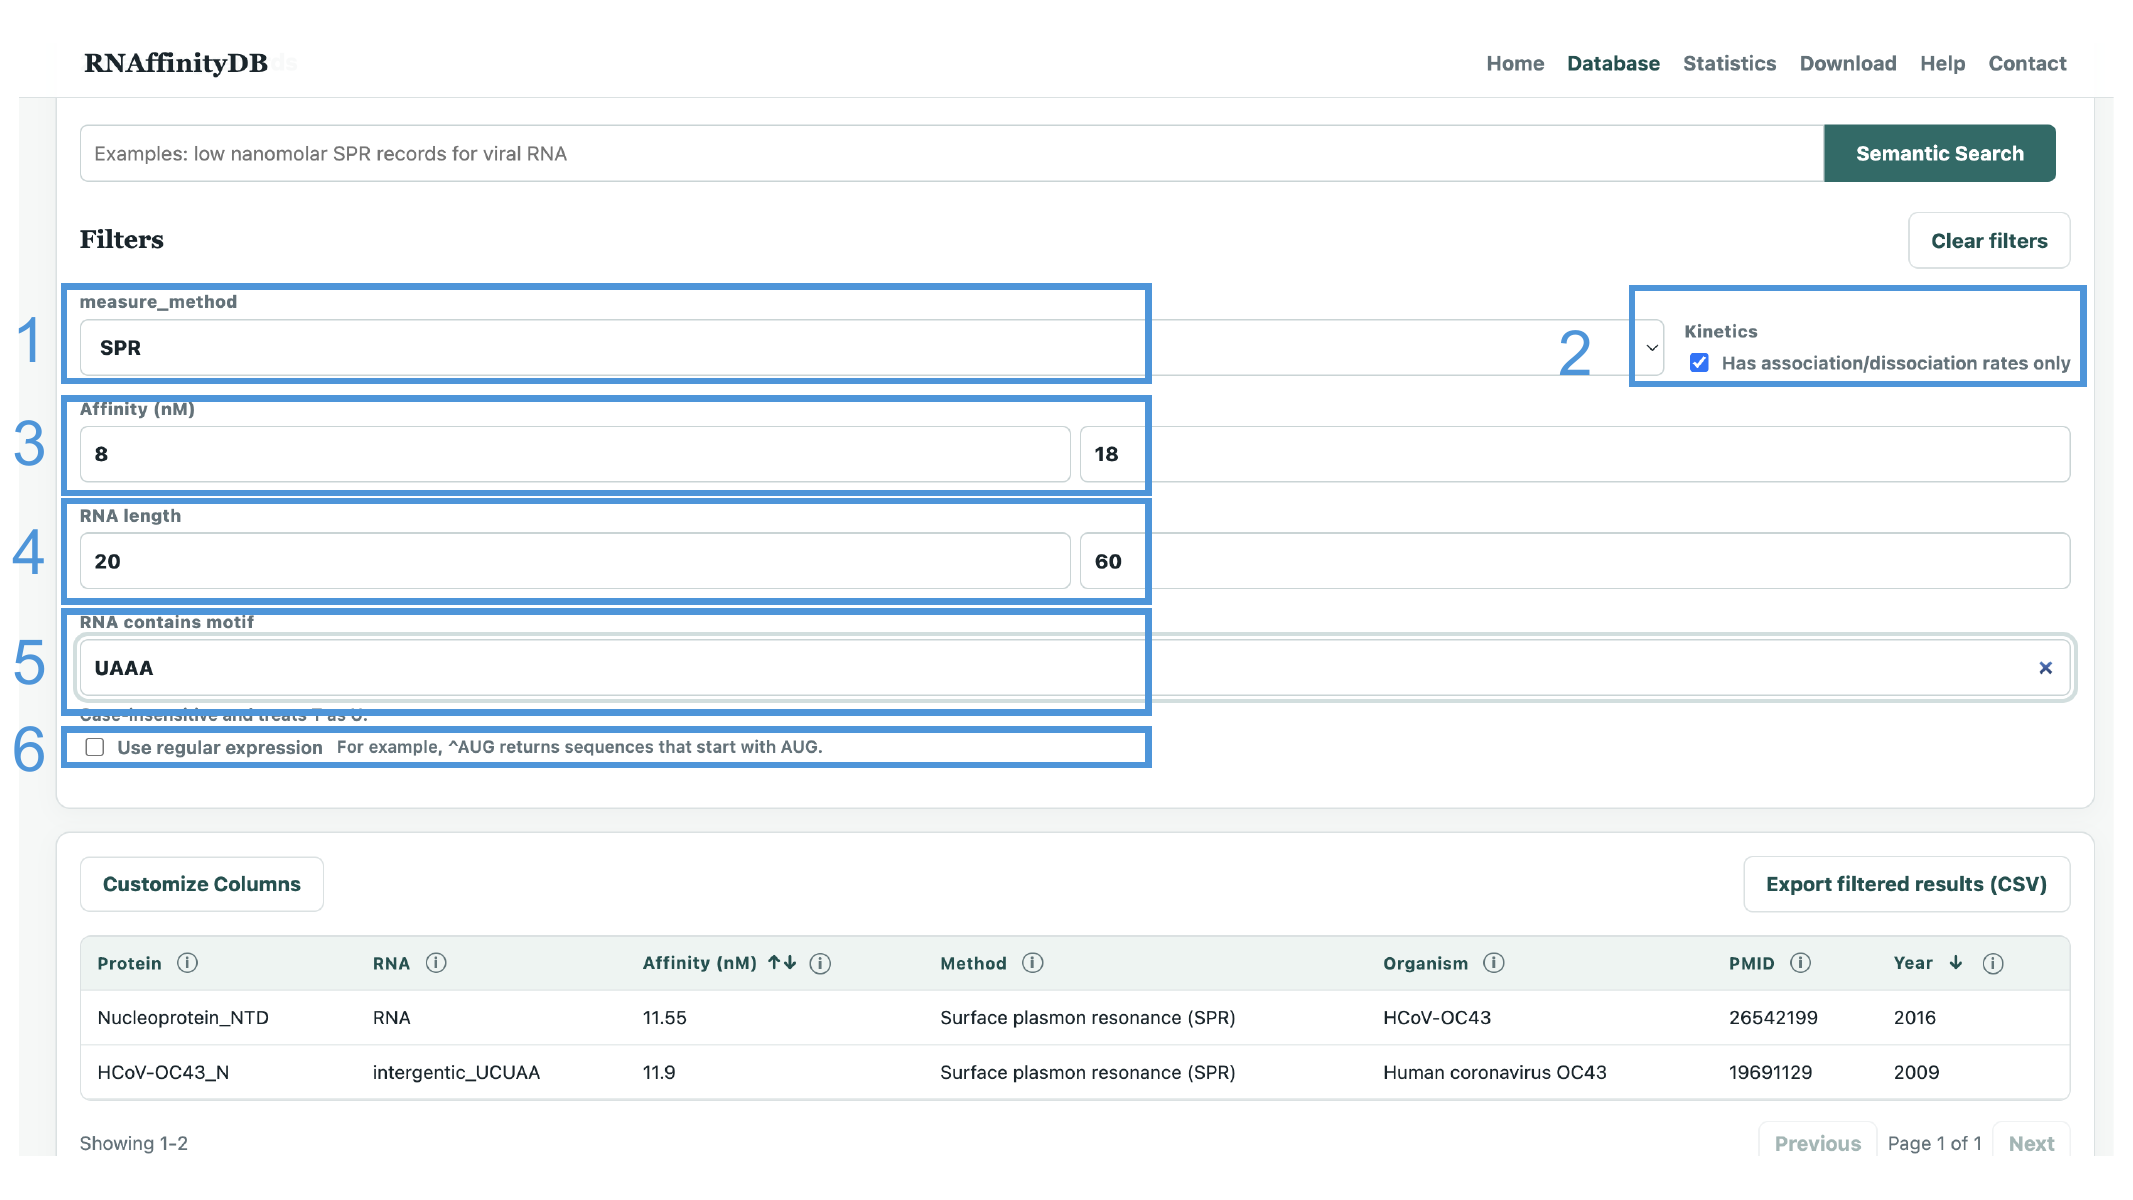
Task: Click the RNA length maximum field showing 60
Action: tap(1575, 561)
